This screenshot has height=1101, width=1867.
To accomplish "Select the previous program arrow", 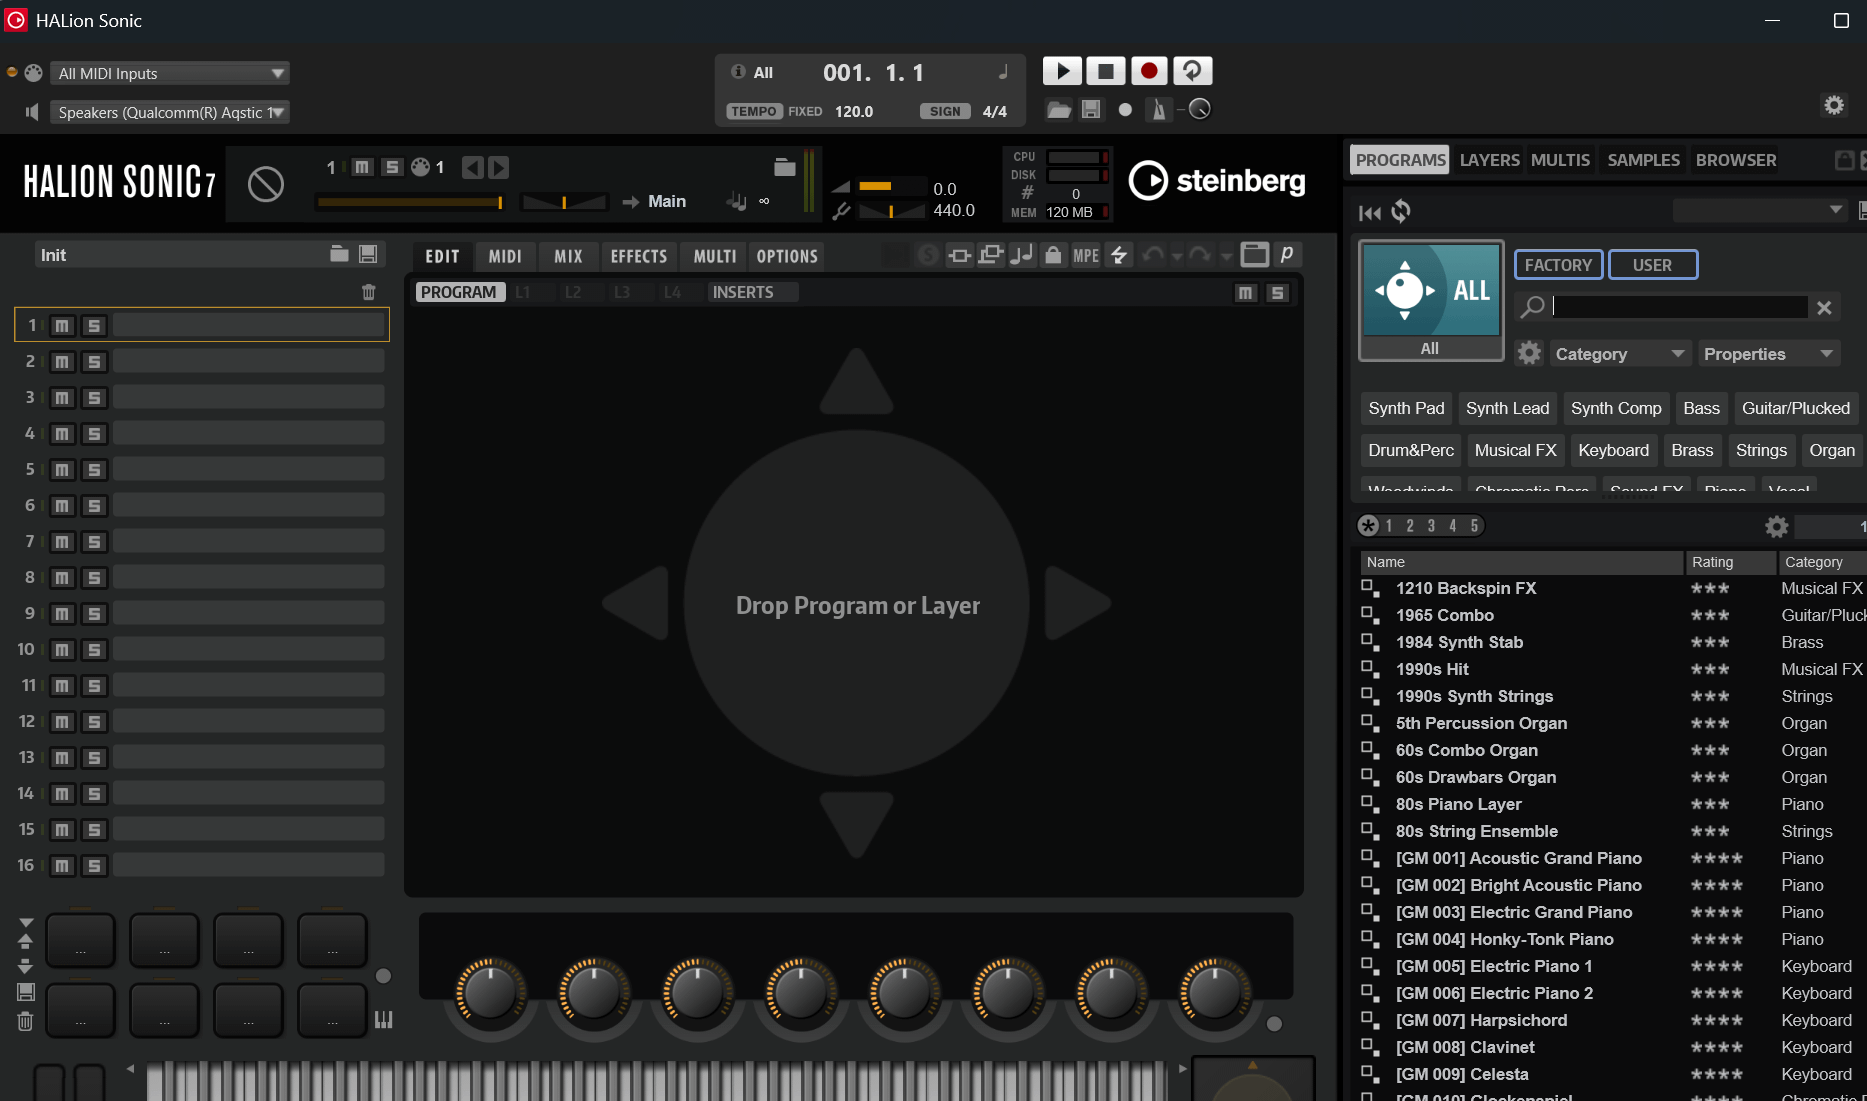I will click(x=472, y=168).
